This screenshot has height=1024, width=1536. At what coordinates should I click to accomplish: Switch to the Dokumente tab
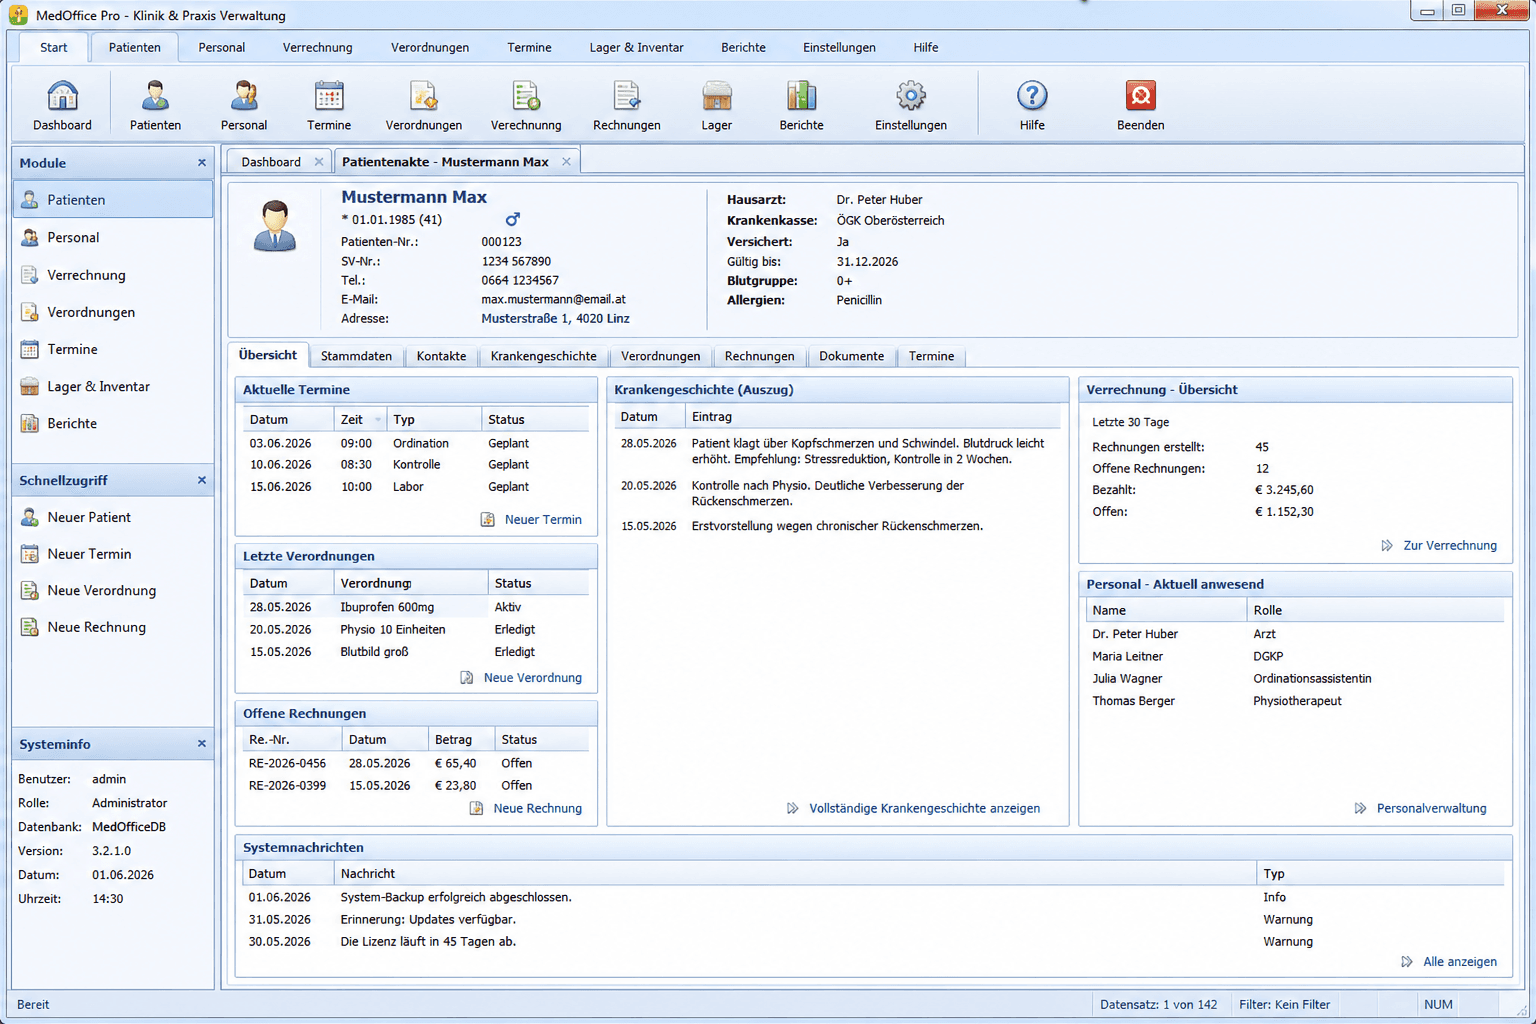point(851,356)
